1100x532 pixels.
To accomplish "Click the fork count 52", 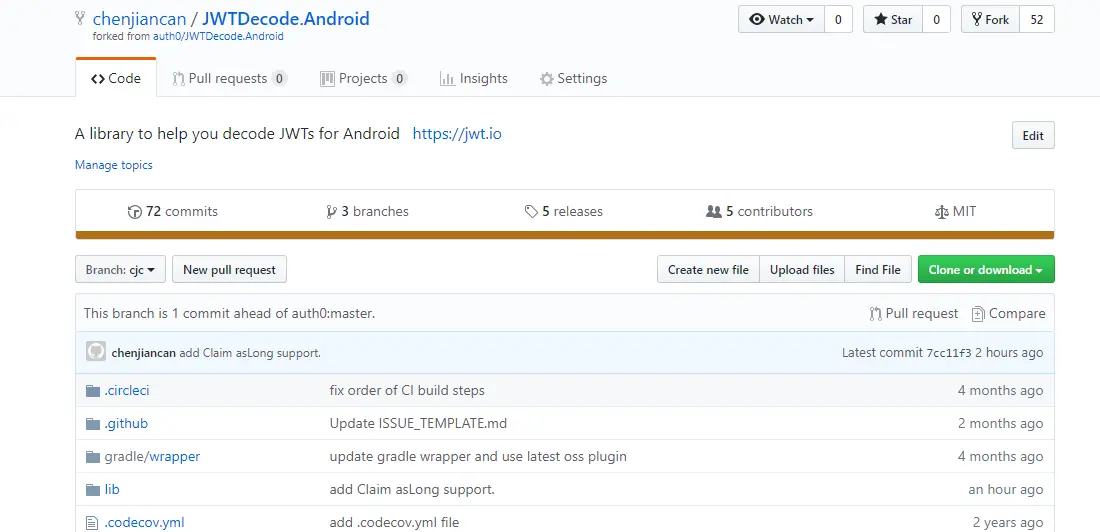I will pos(1037,20).
